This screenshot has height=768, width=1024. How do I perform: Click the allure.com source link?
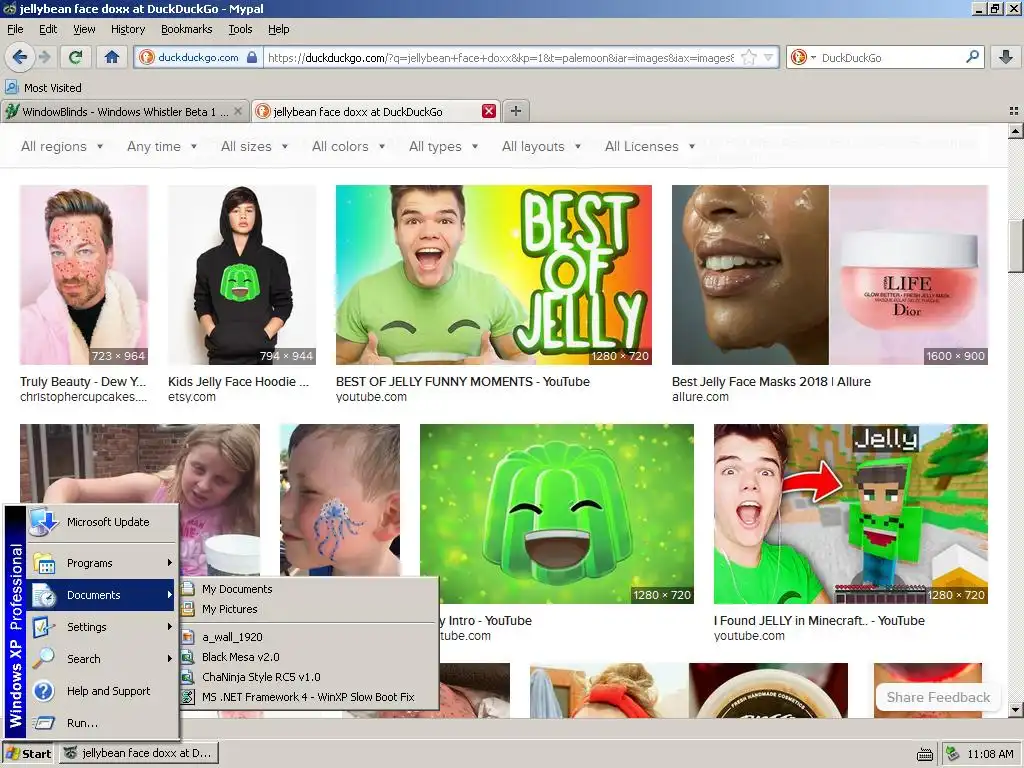(700, 397)
